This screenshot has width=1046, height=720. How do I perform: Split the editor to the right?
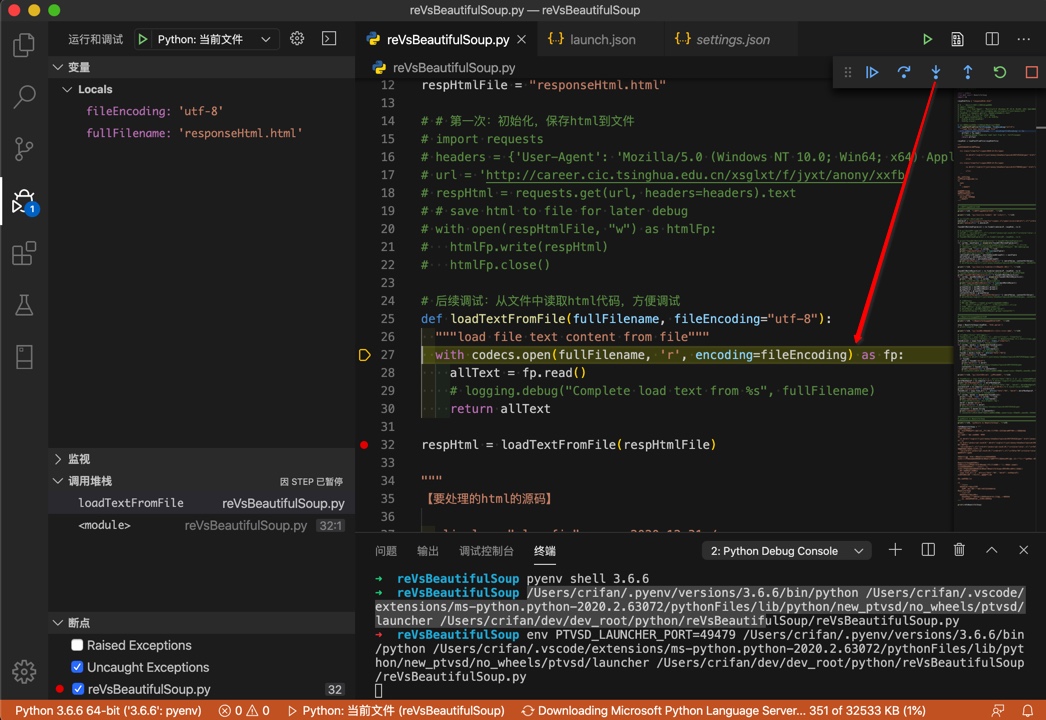[x=992, y=39]
